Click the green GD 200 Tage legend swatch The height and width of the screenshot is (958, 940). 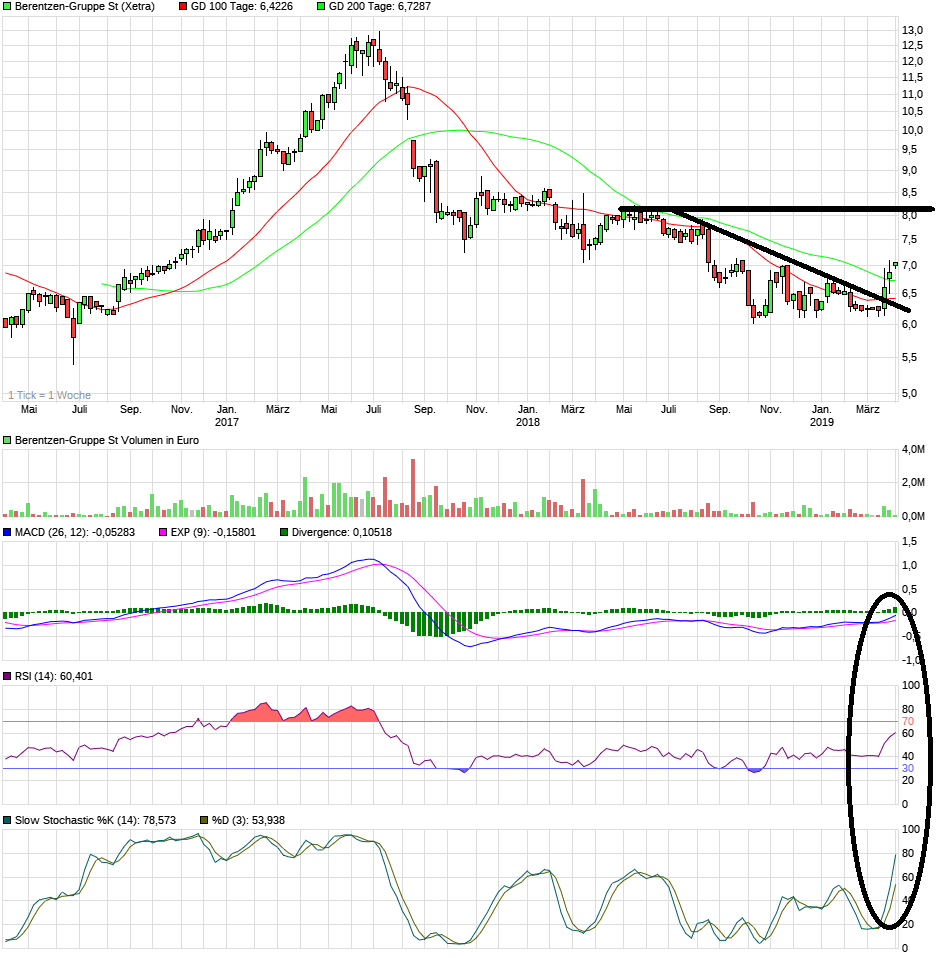click(x=321, y=7)
